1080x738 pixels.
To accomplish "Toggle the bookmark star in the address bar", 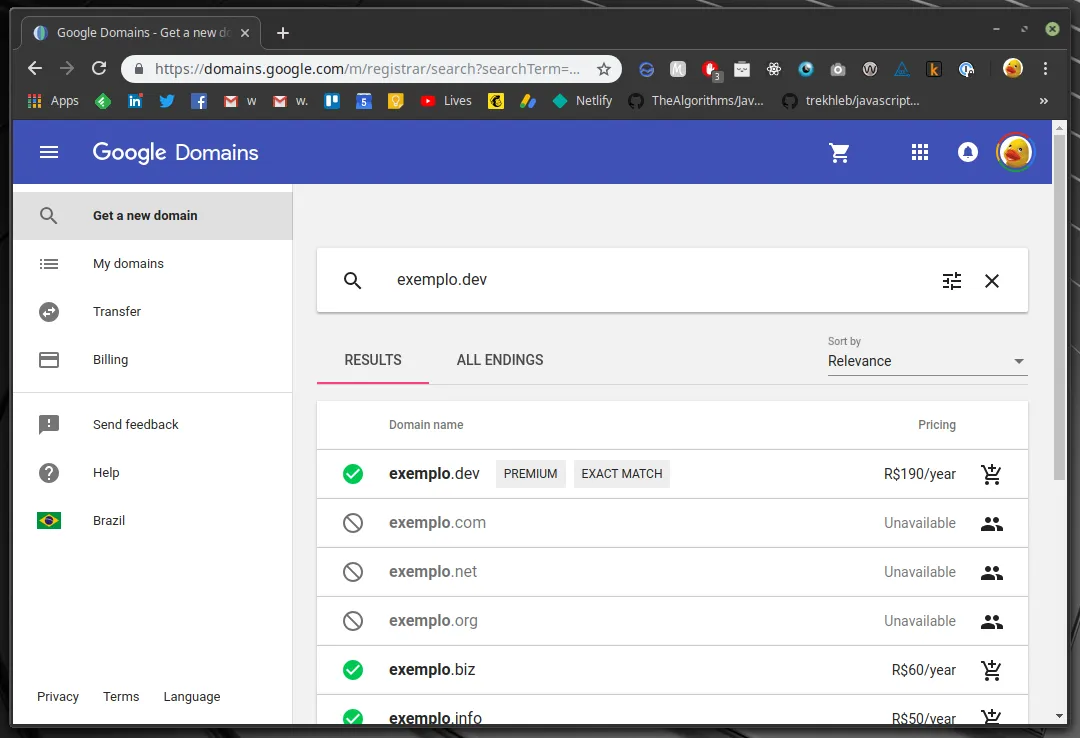I will click(604, 69).
